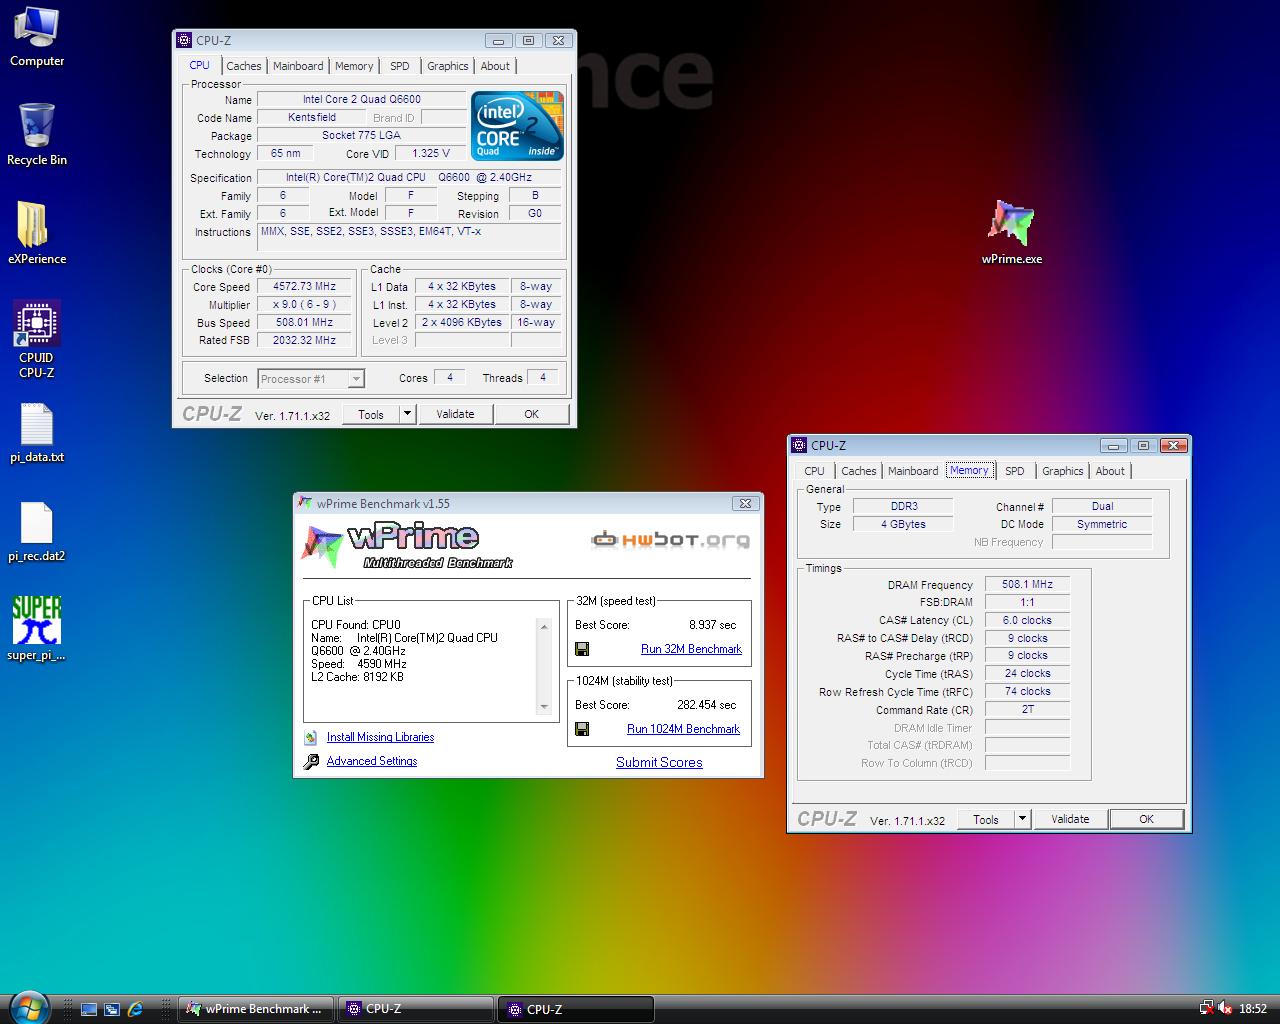Open SPD tab in CPU window
The width and height of the screenshot is (1280, 1024).
tap(400, 66)
